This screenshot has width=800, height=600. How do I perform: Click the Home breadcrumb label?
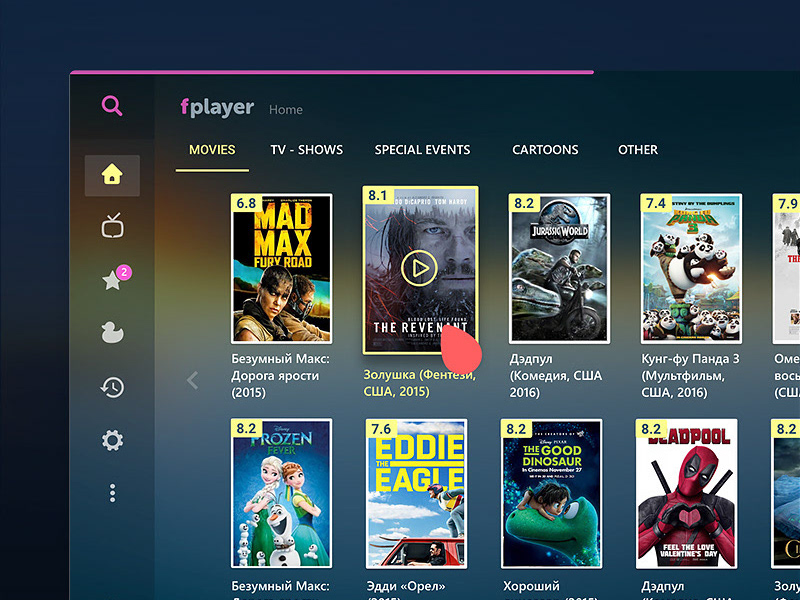tap(286, 110)
